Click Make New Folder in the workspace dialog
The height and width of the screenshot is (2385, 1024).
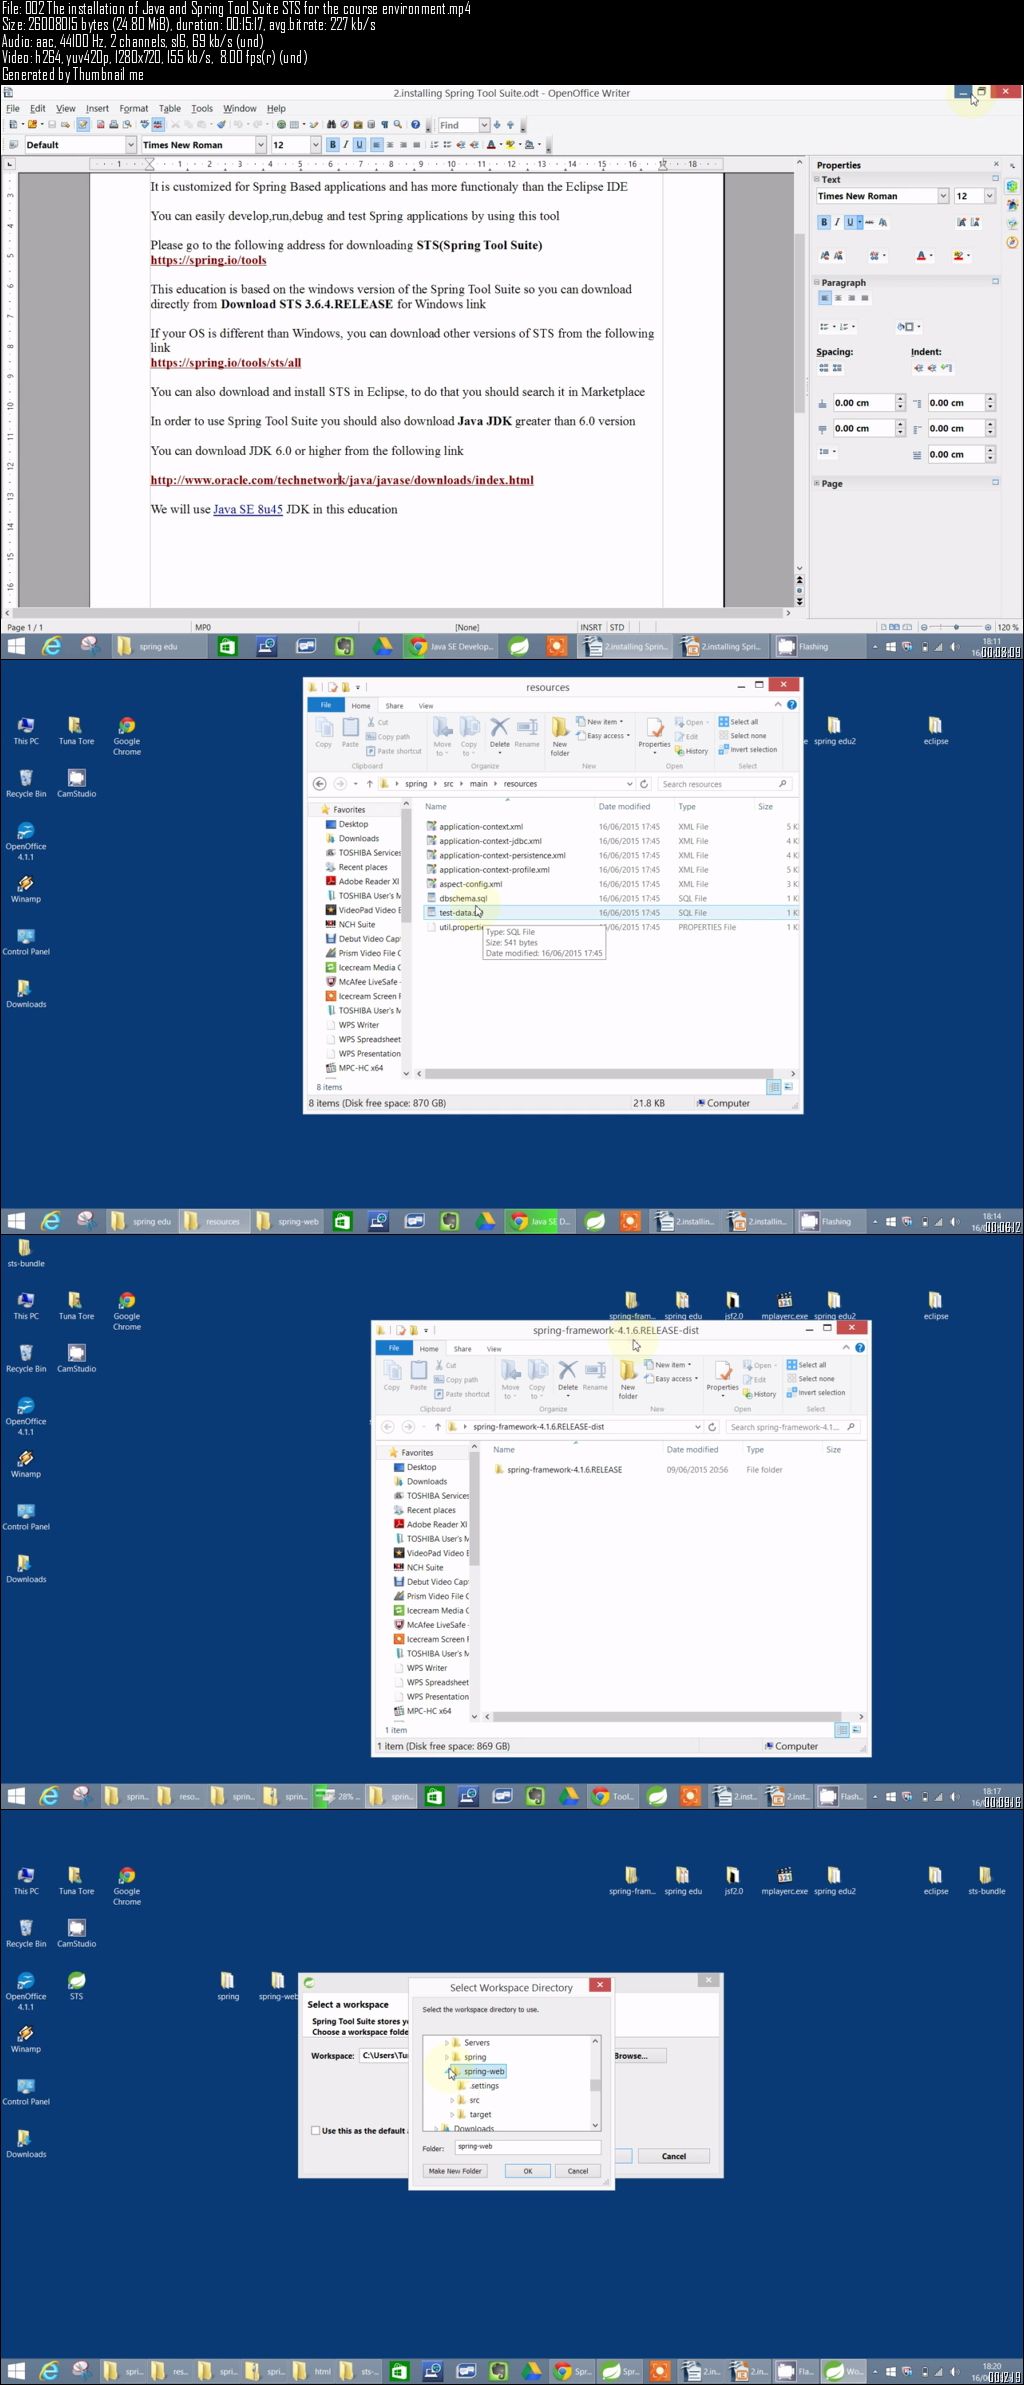pyautogui.click(x=455, y=2170)
